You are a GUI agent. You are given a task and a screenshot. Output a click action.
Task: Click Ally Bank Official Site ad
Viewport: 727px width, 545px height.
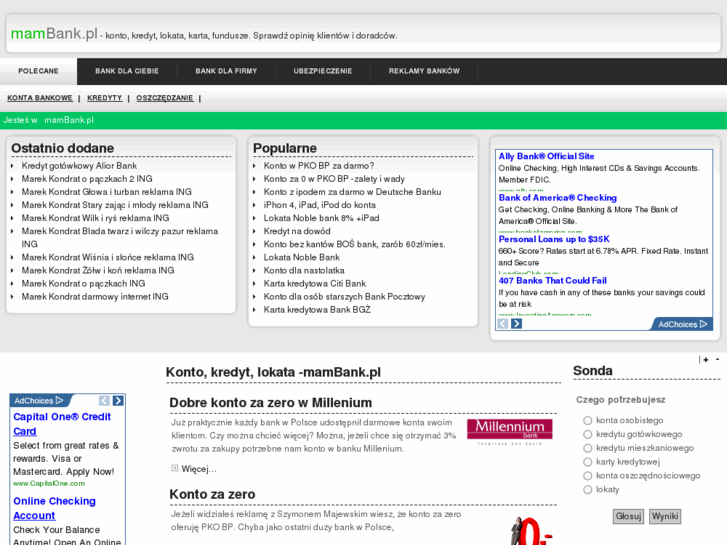(546, 156)
